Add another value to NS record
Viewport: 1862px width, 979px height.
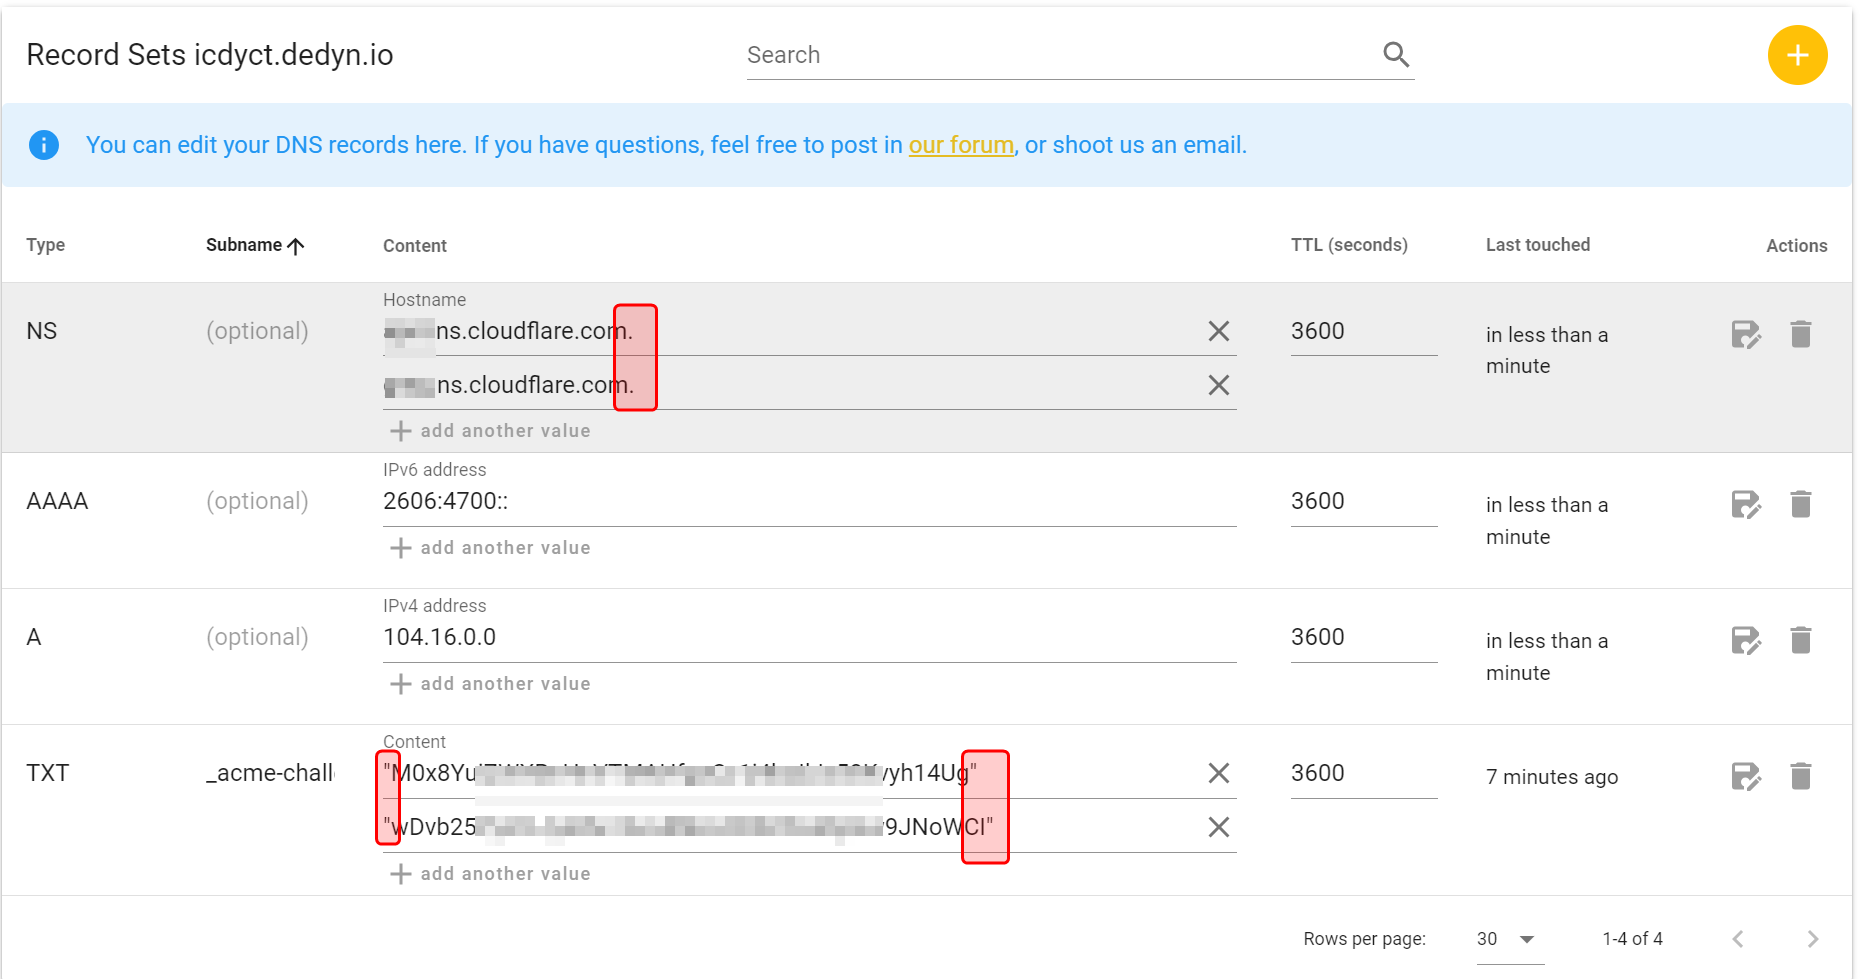point(490,431)
